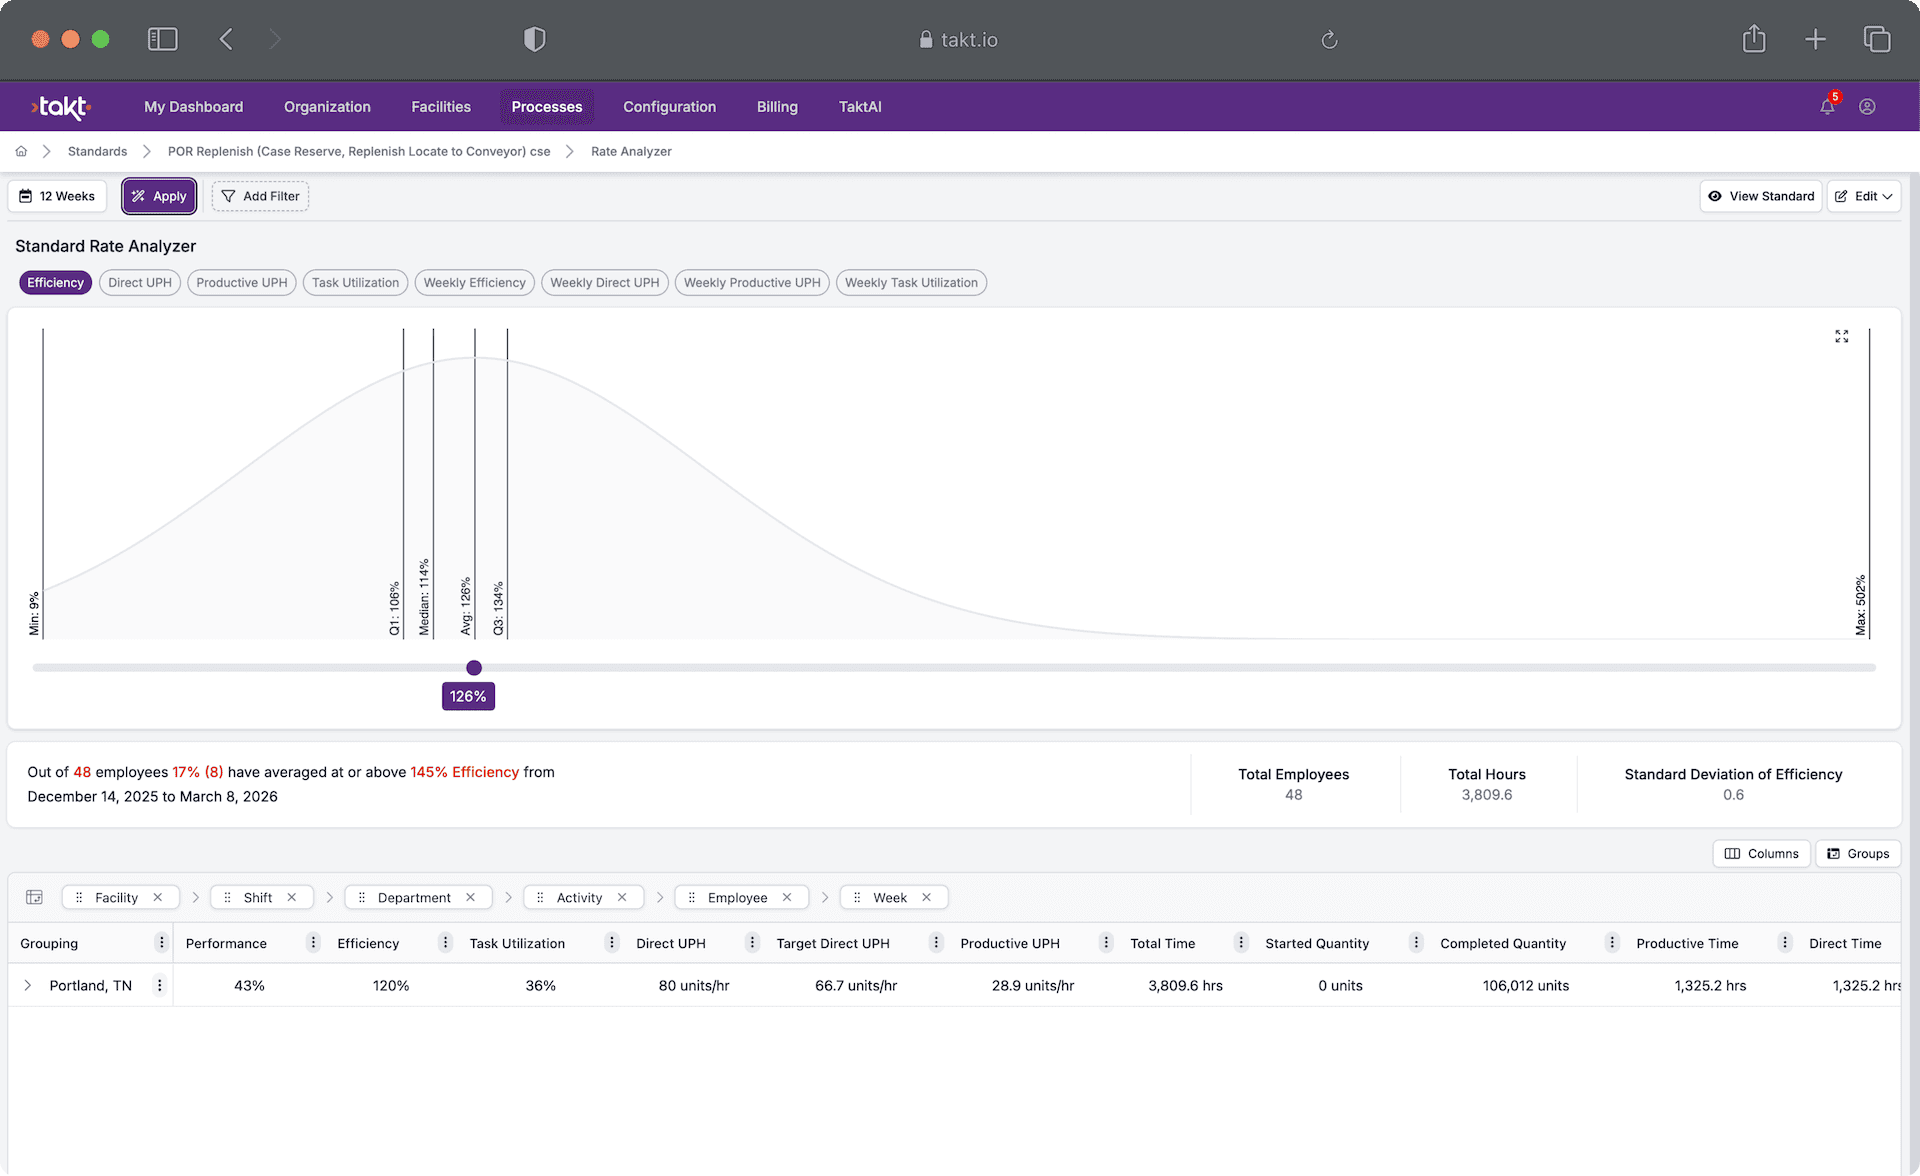Remove the Shift grouping chip
Viewport: 1920px width, 1176px height.
coord(292,897)
